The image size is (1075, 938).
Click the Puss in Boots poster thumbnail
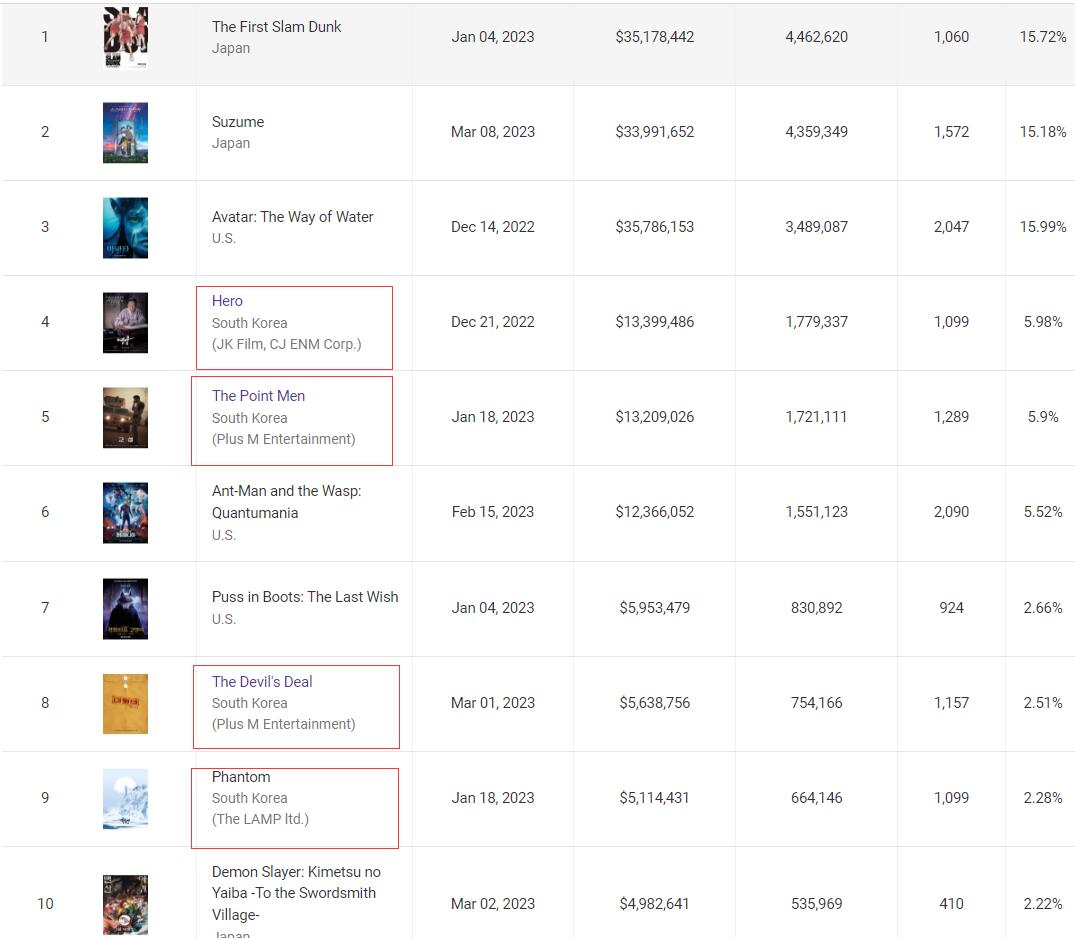(x=125, y=609)
